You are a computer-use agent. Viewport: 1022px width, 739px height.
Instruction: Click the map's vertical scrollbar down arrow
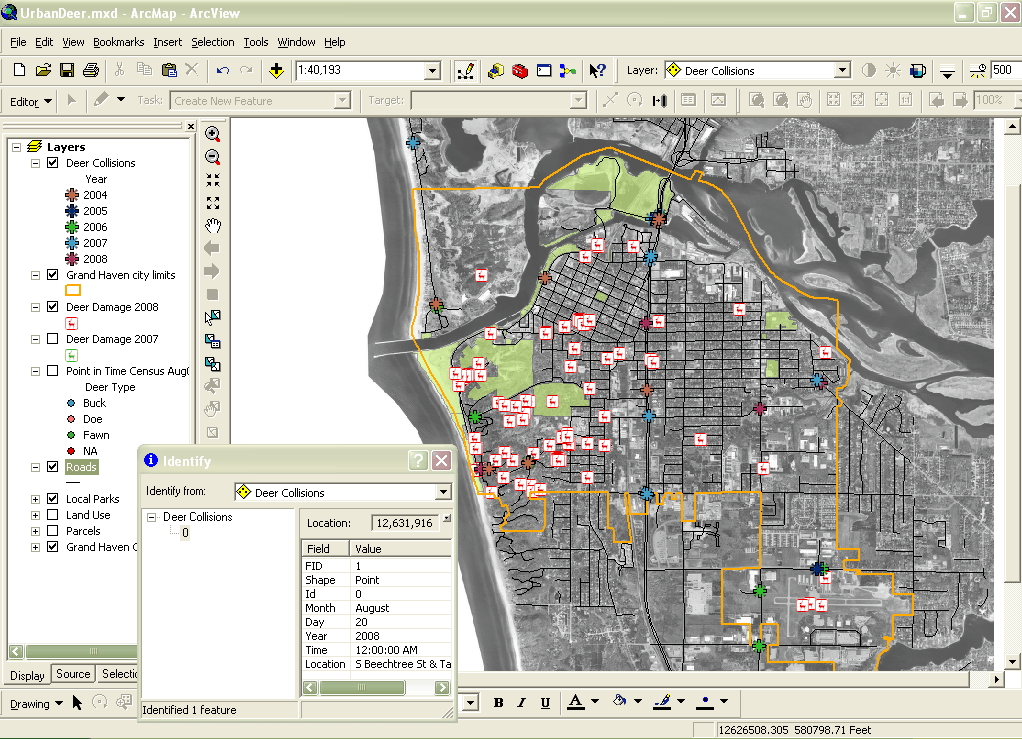1012,661
